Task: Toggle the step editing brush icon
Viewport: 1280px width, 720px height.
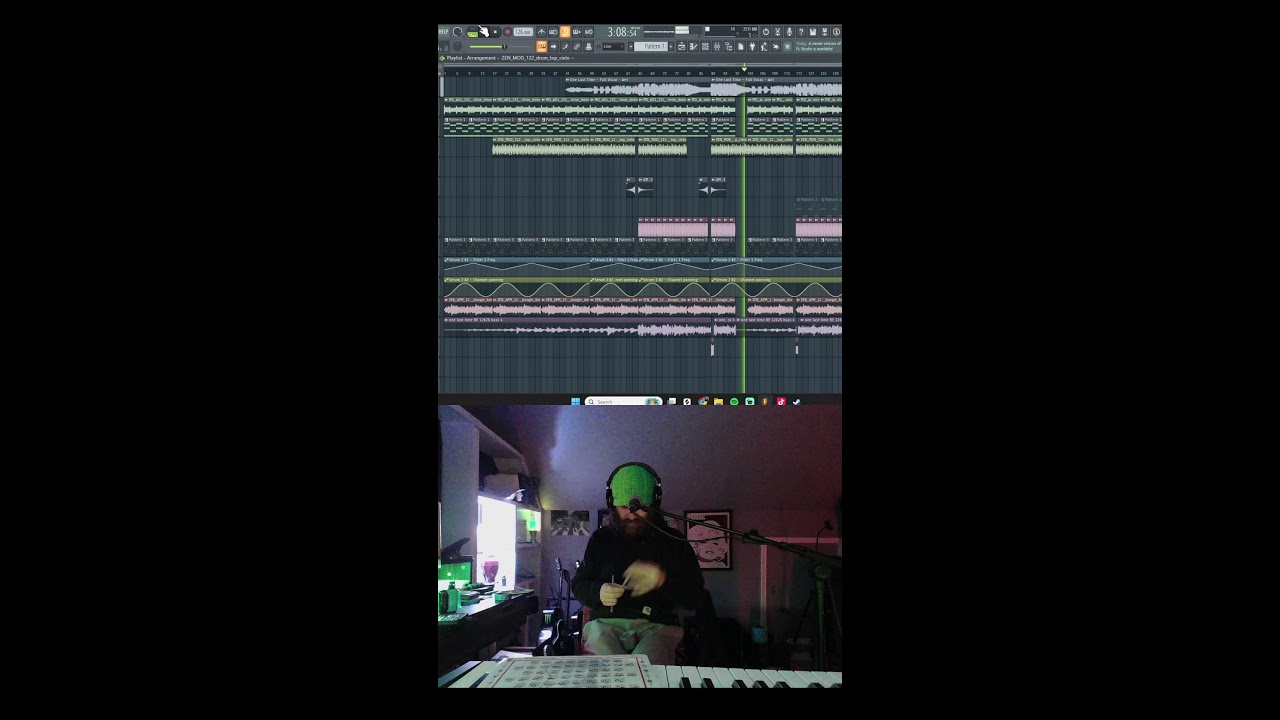Action: click(565, 46)
